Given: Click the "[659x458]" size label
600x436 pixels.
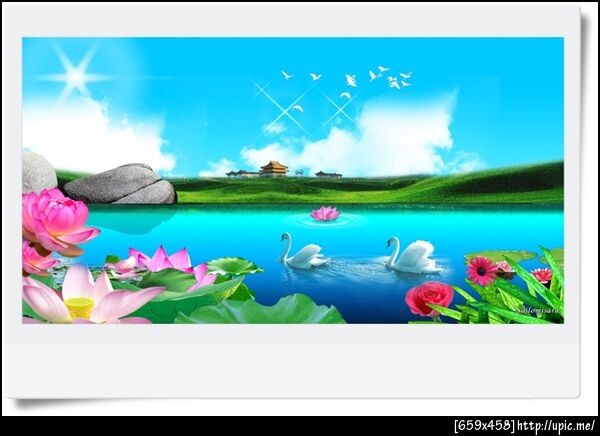Looking at the screenshot, I should (x=485, y=426).
